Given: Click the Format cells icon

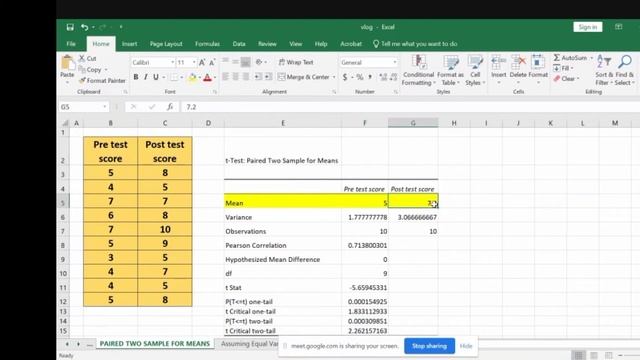Looking at the screenshot, I should tap(538, 63).
